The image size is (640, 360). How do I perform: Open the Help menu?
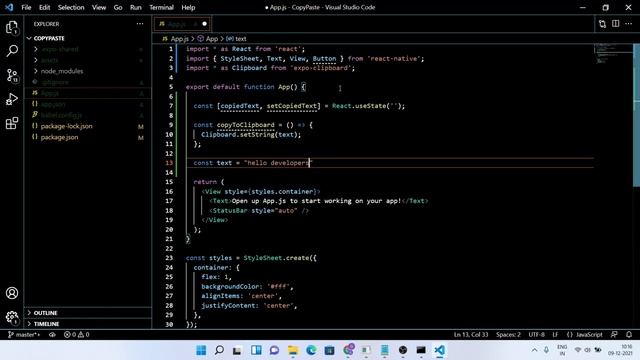[188, 7]
